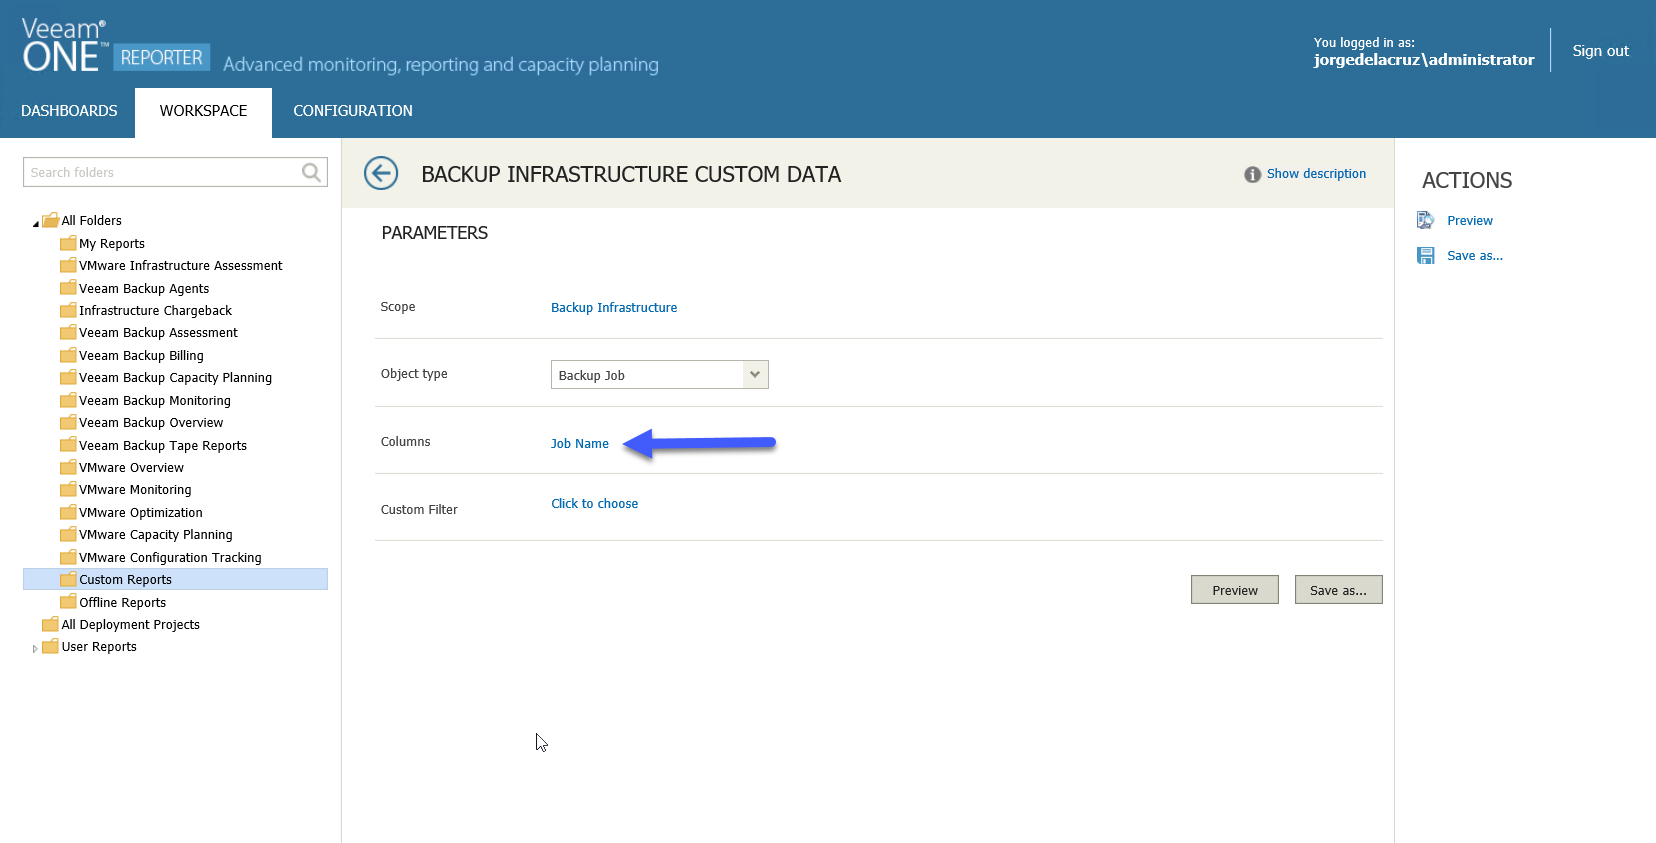Click the Custom Filter 'Click to choose' link

[x=595, y=504]
